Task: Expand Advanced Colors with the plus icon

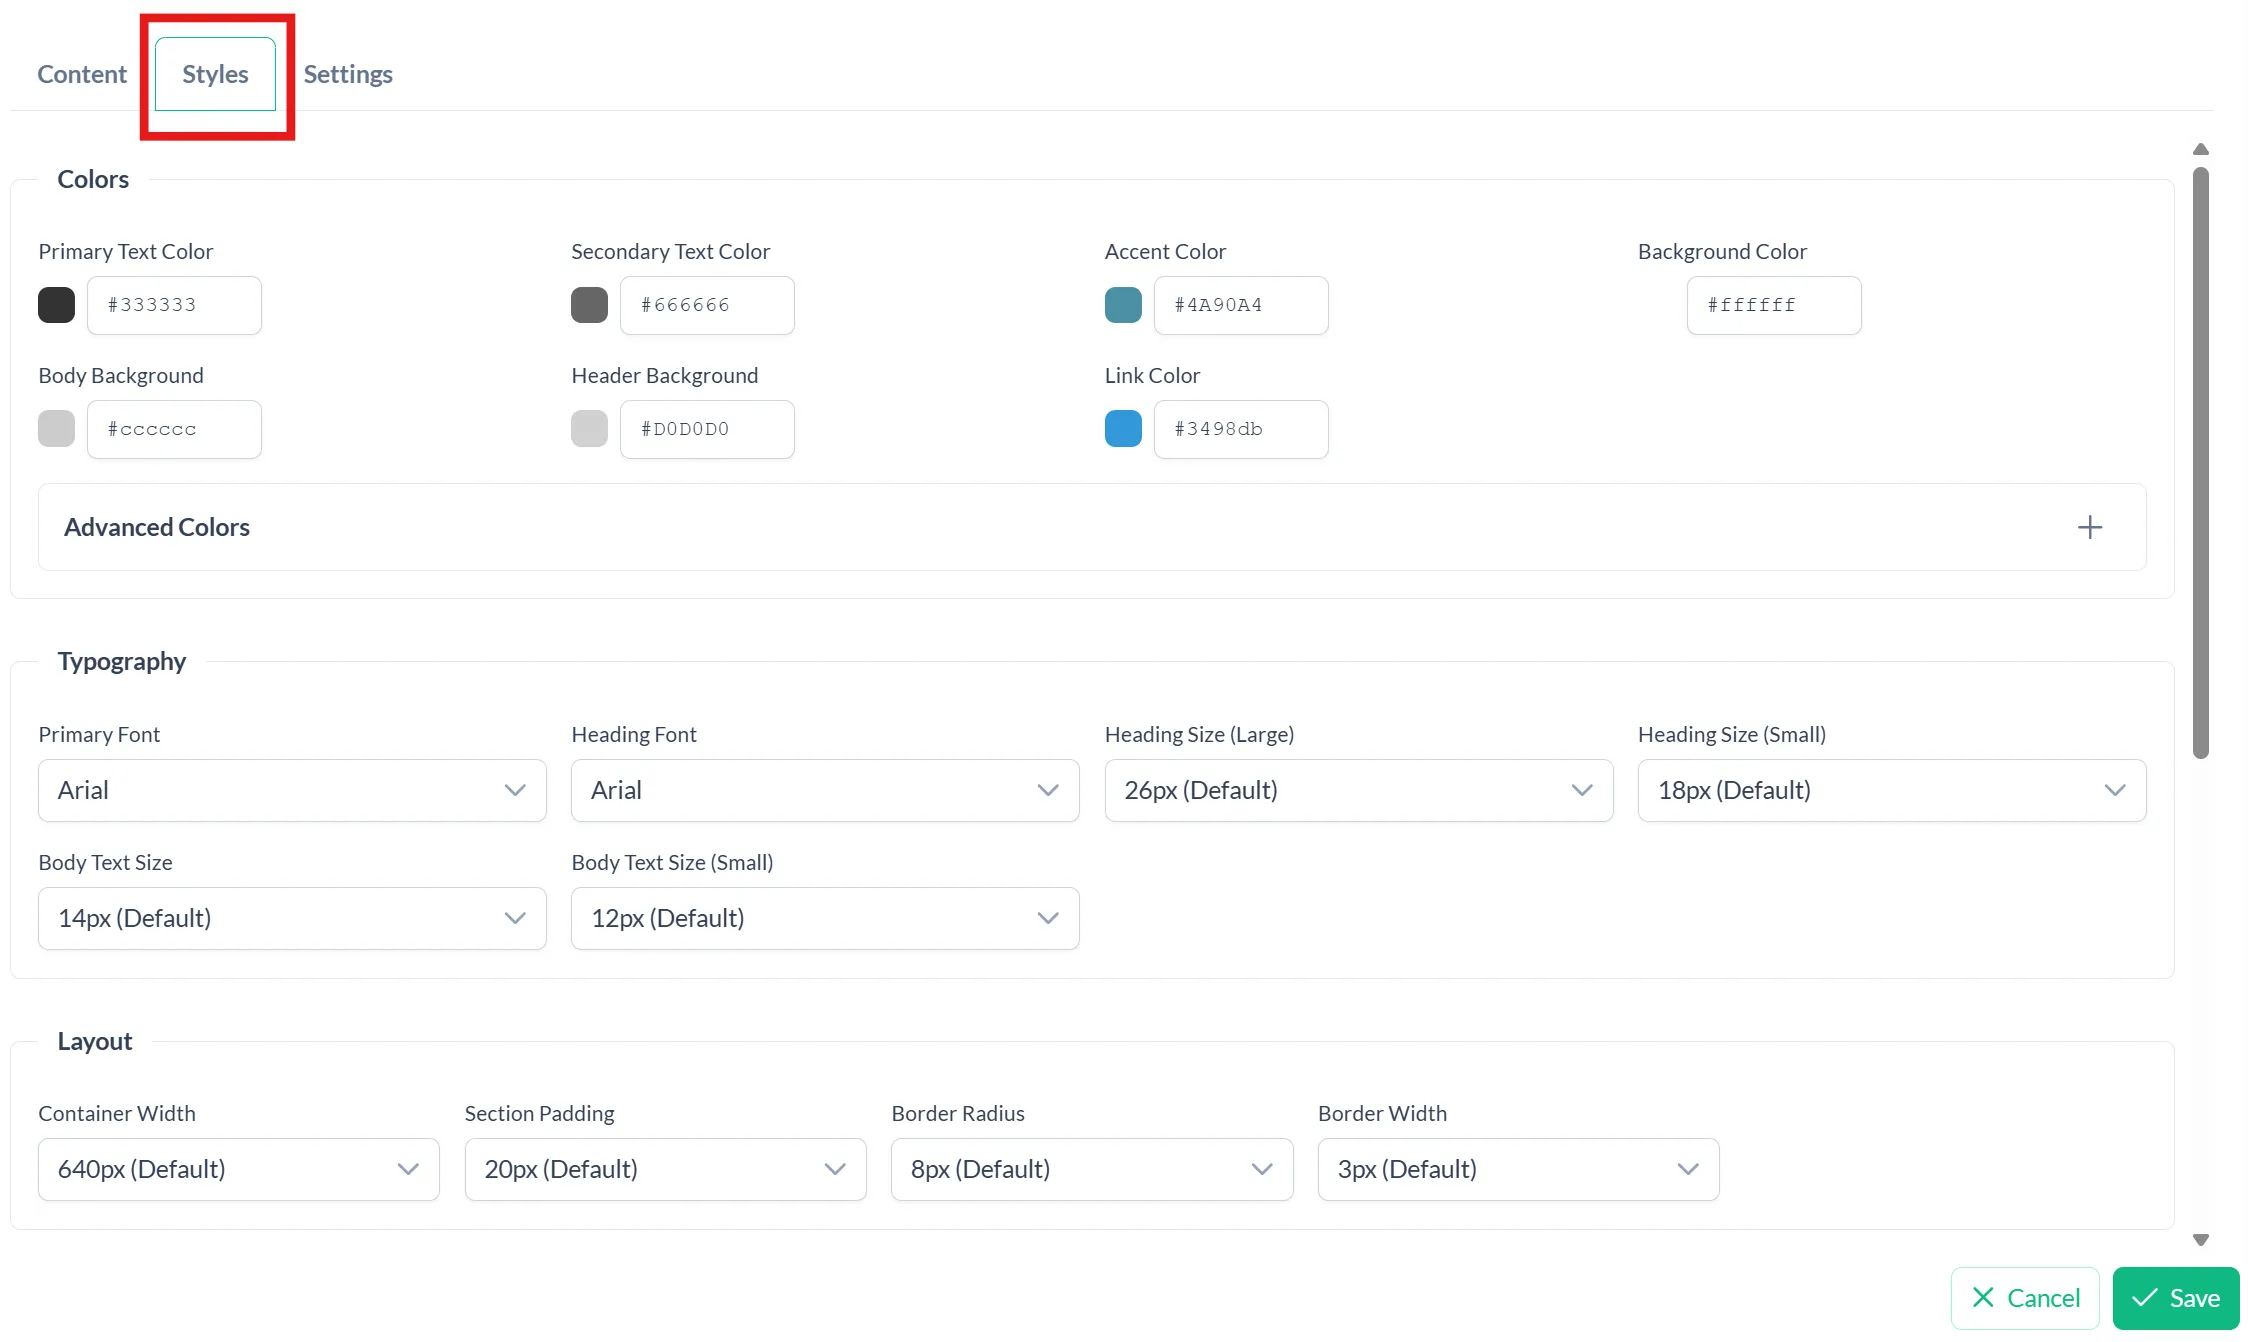Action: 2090,527
